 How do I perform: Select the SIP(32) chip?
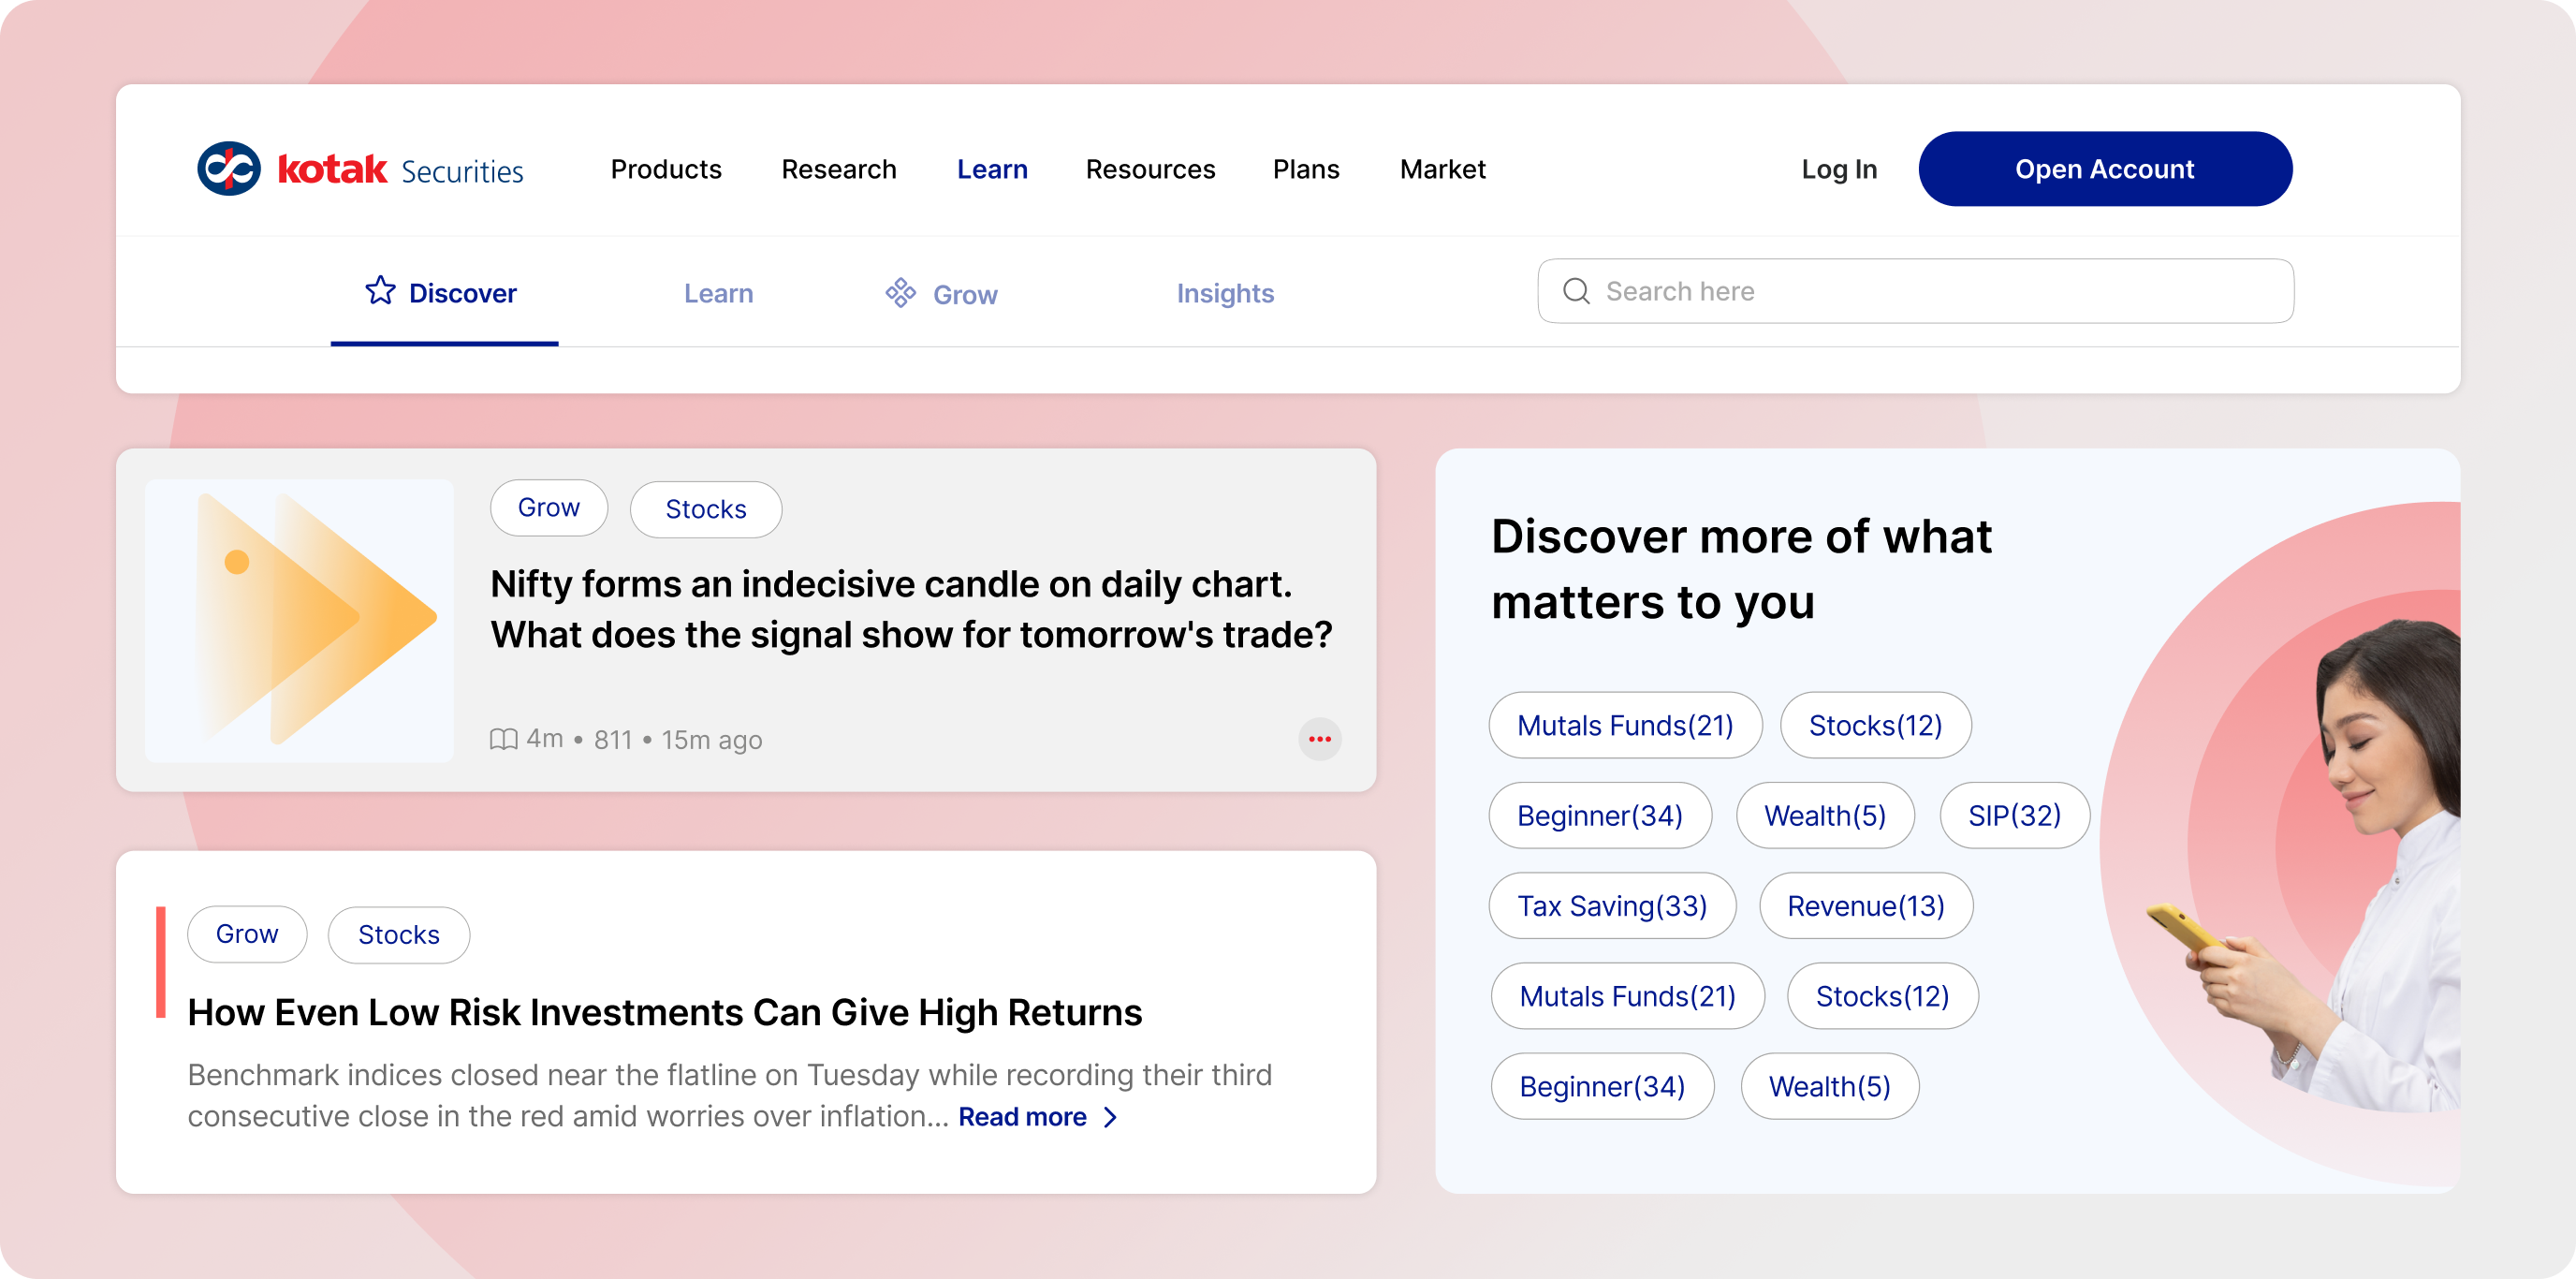[x=2015, y=815]
